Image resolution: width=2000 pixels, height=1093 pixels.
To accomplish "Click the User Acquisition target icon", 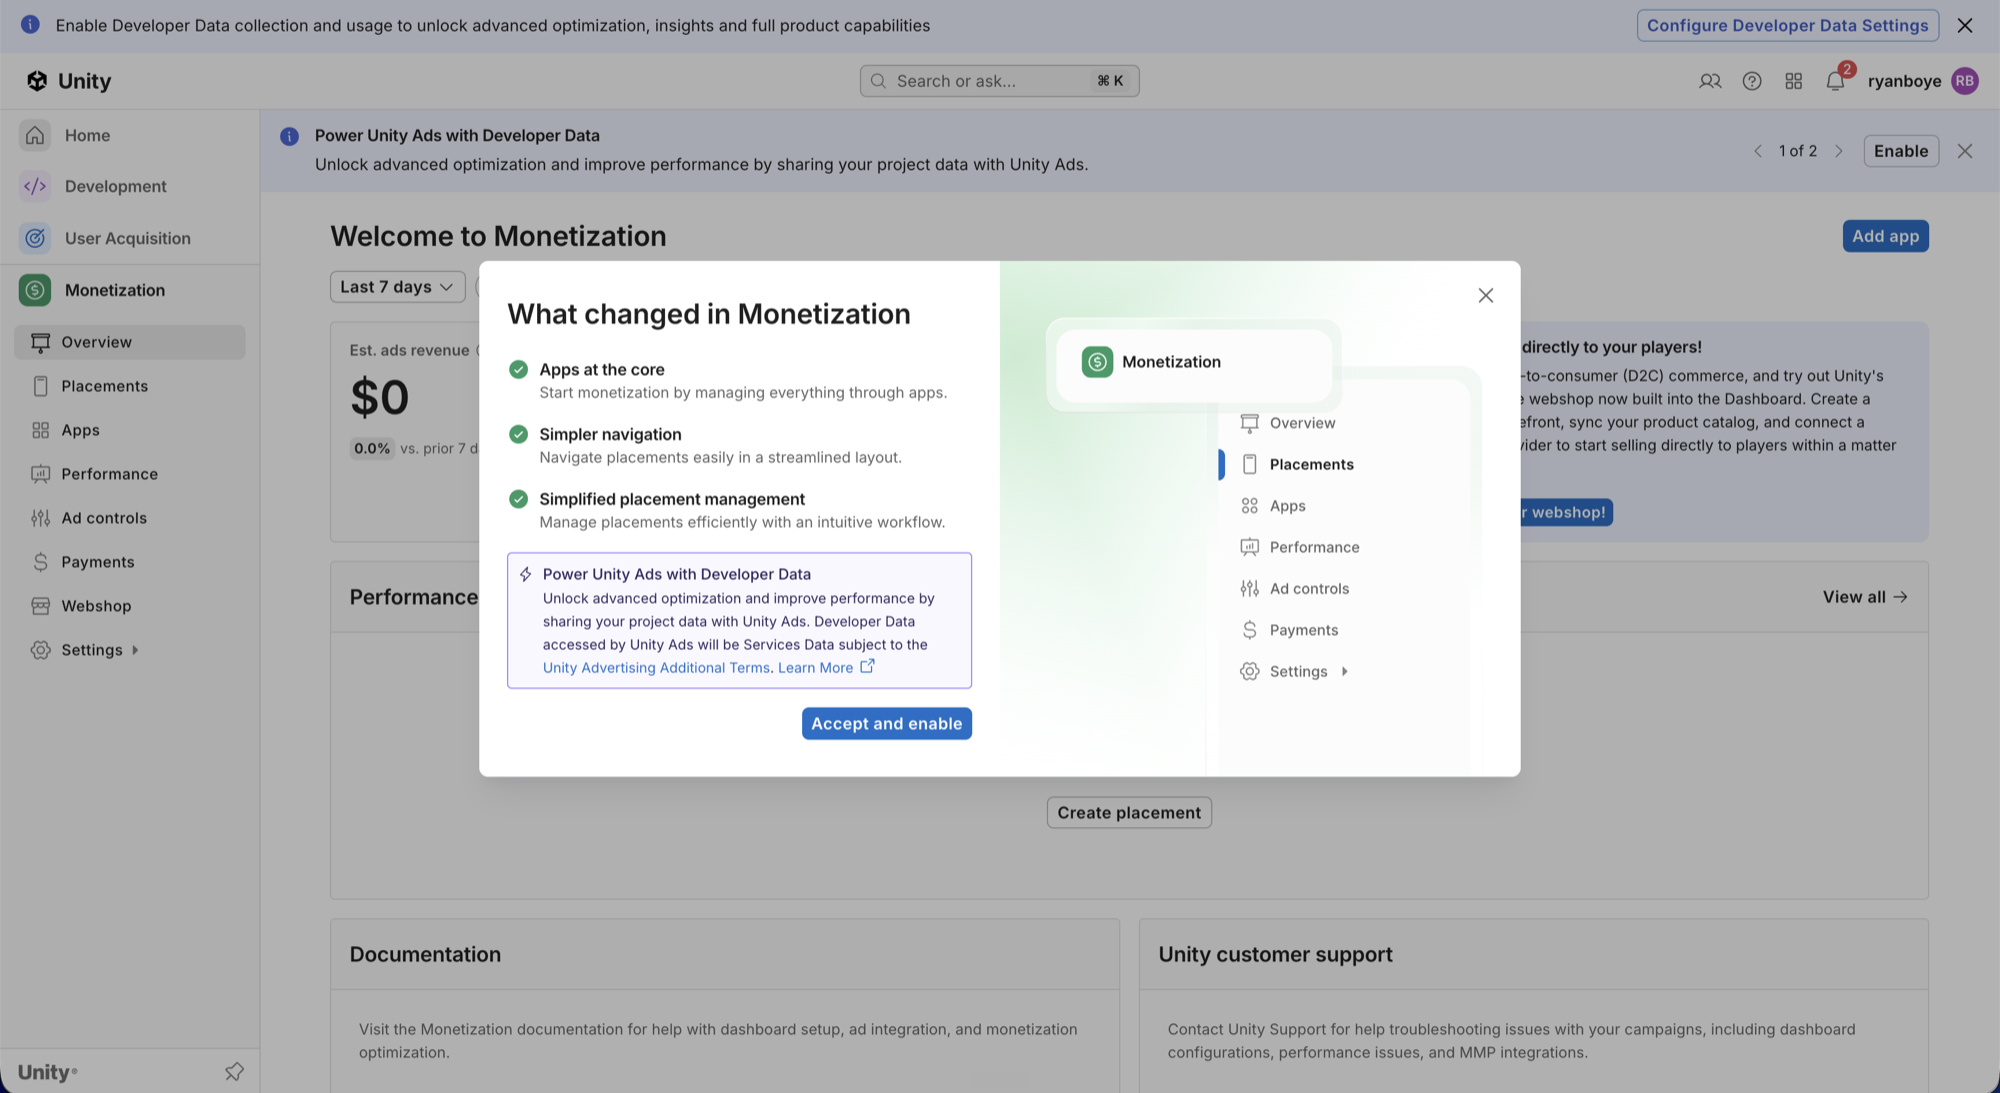I will 35,238.
